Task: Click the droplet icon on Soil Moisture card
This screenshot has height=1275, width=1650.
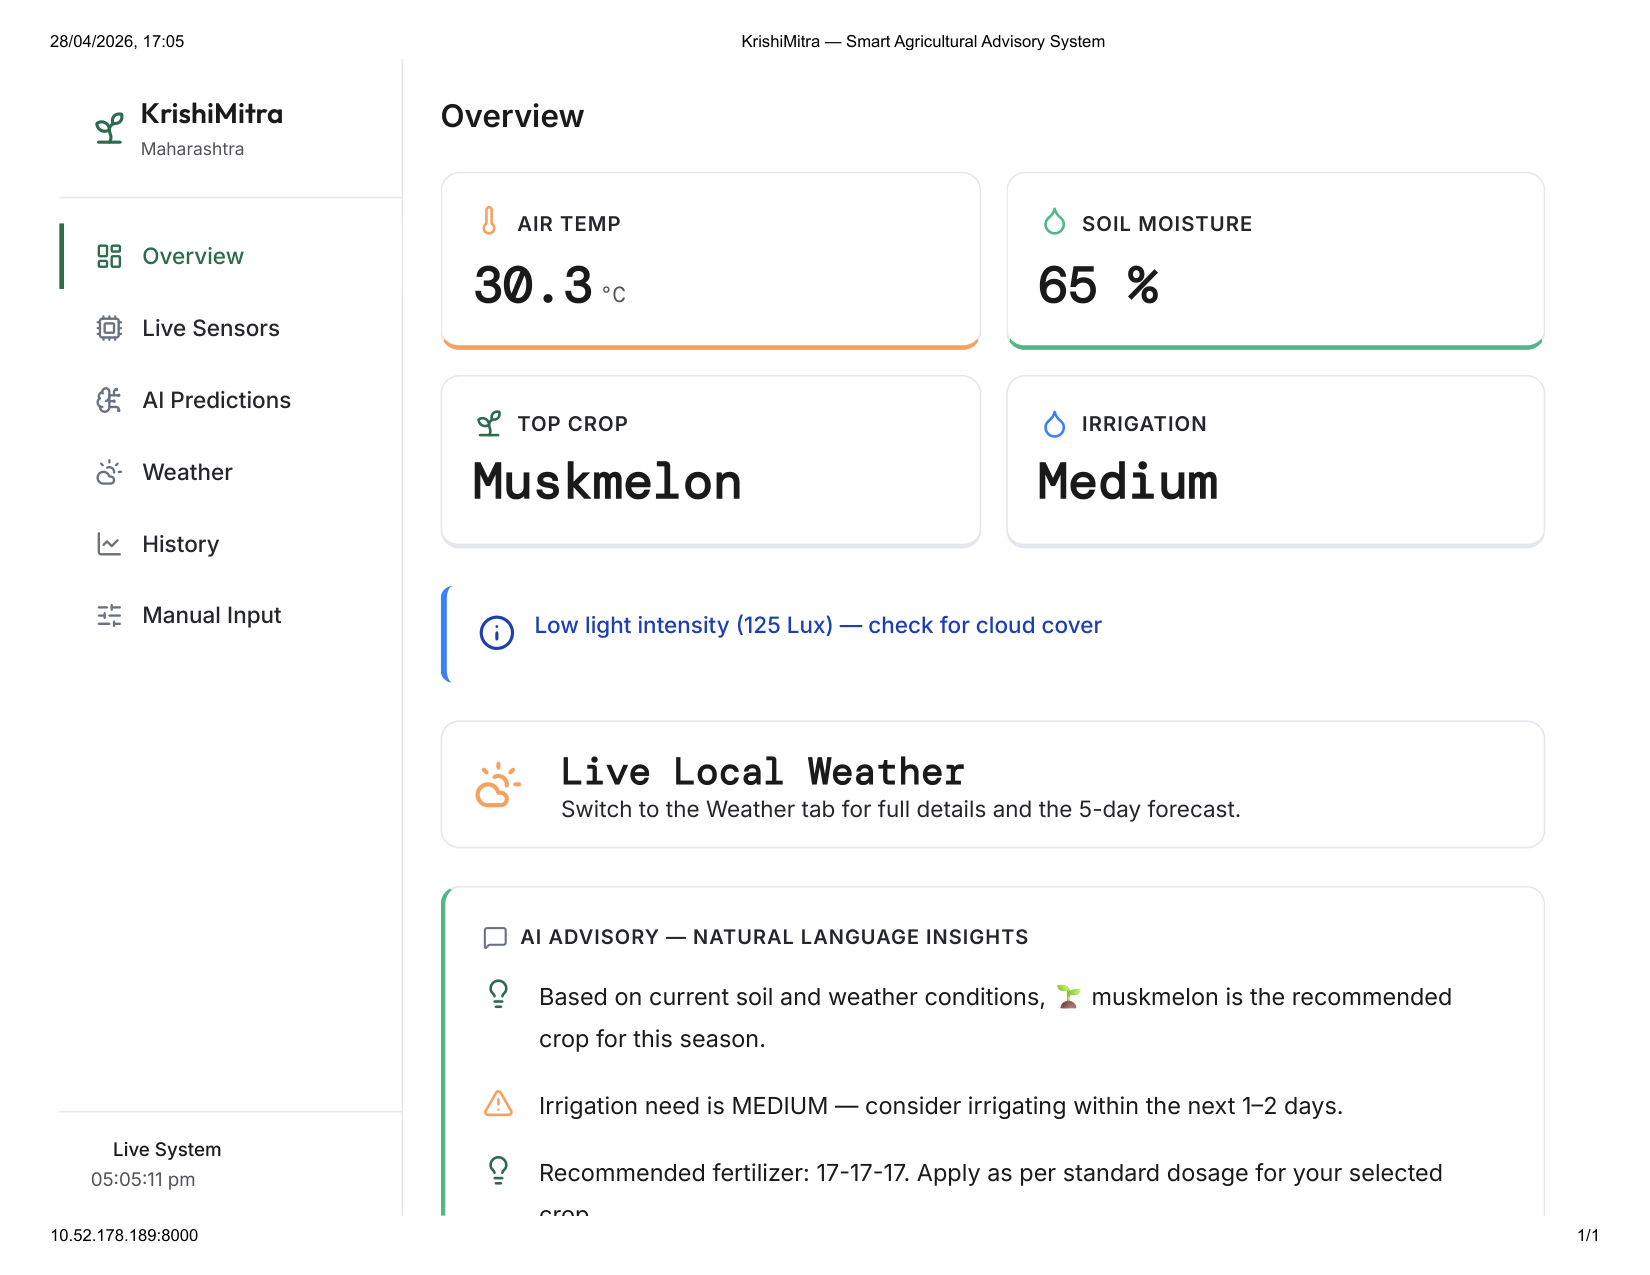Action: coord(1054,221)
